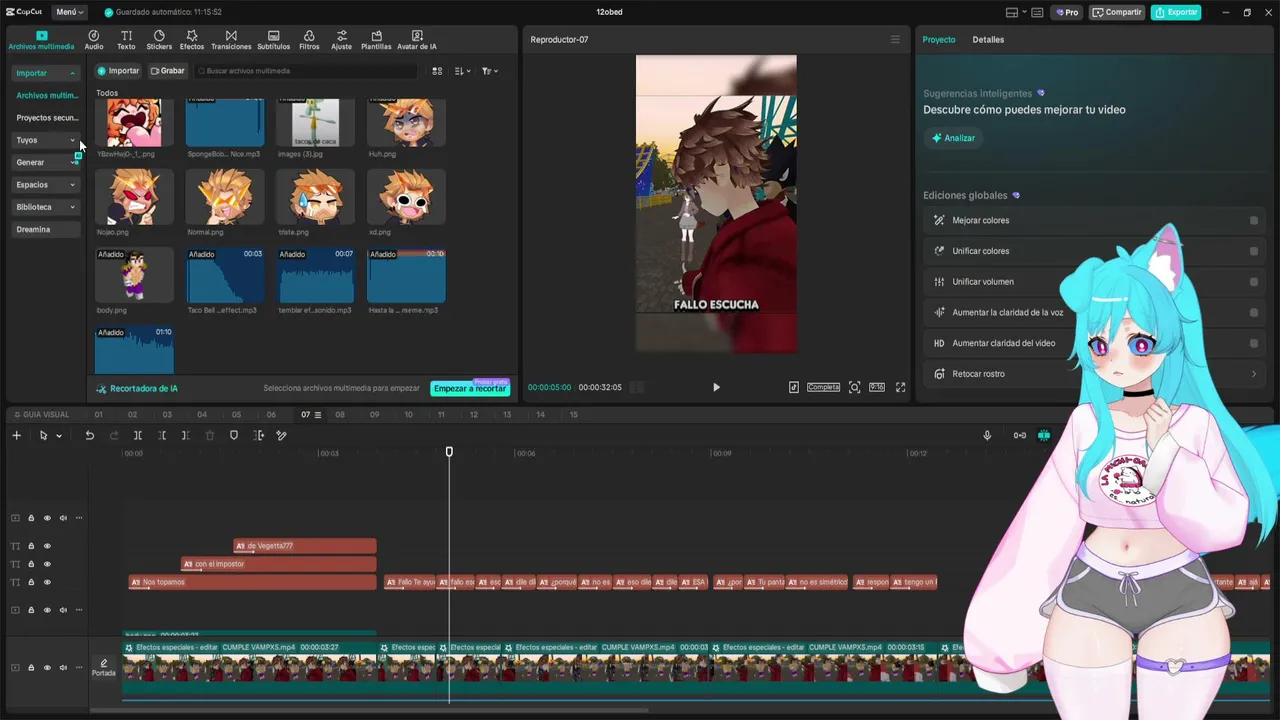This screenshot has width=1280, height=720.
Task: Open the Filtros panel
Action: [309, 40]
